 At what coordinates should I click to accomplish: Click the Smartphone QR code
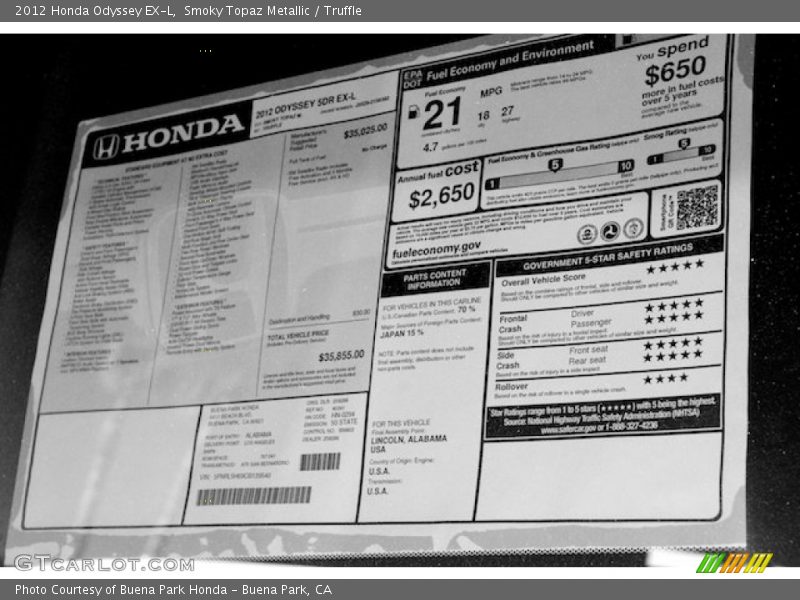(697, 207)
